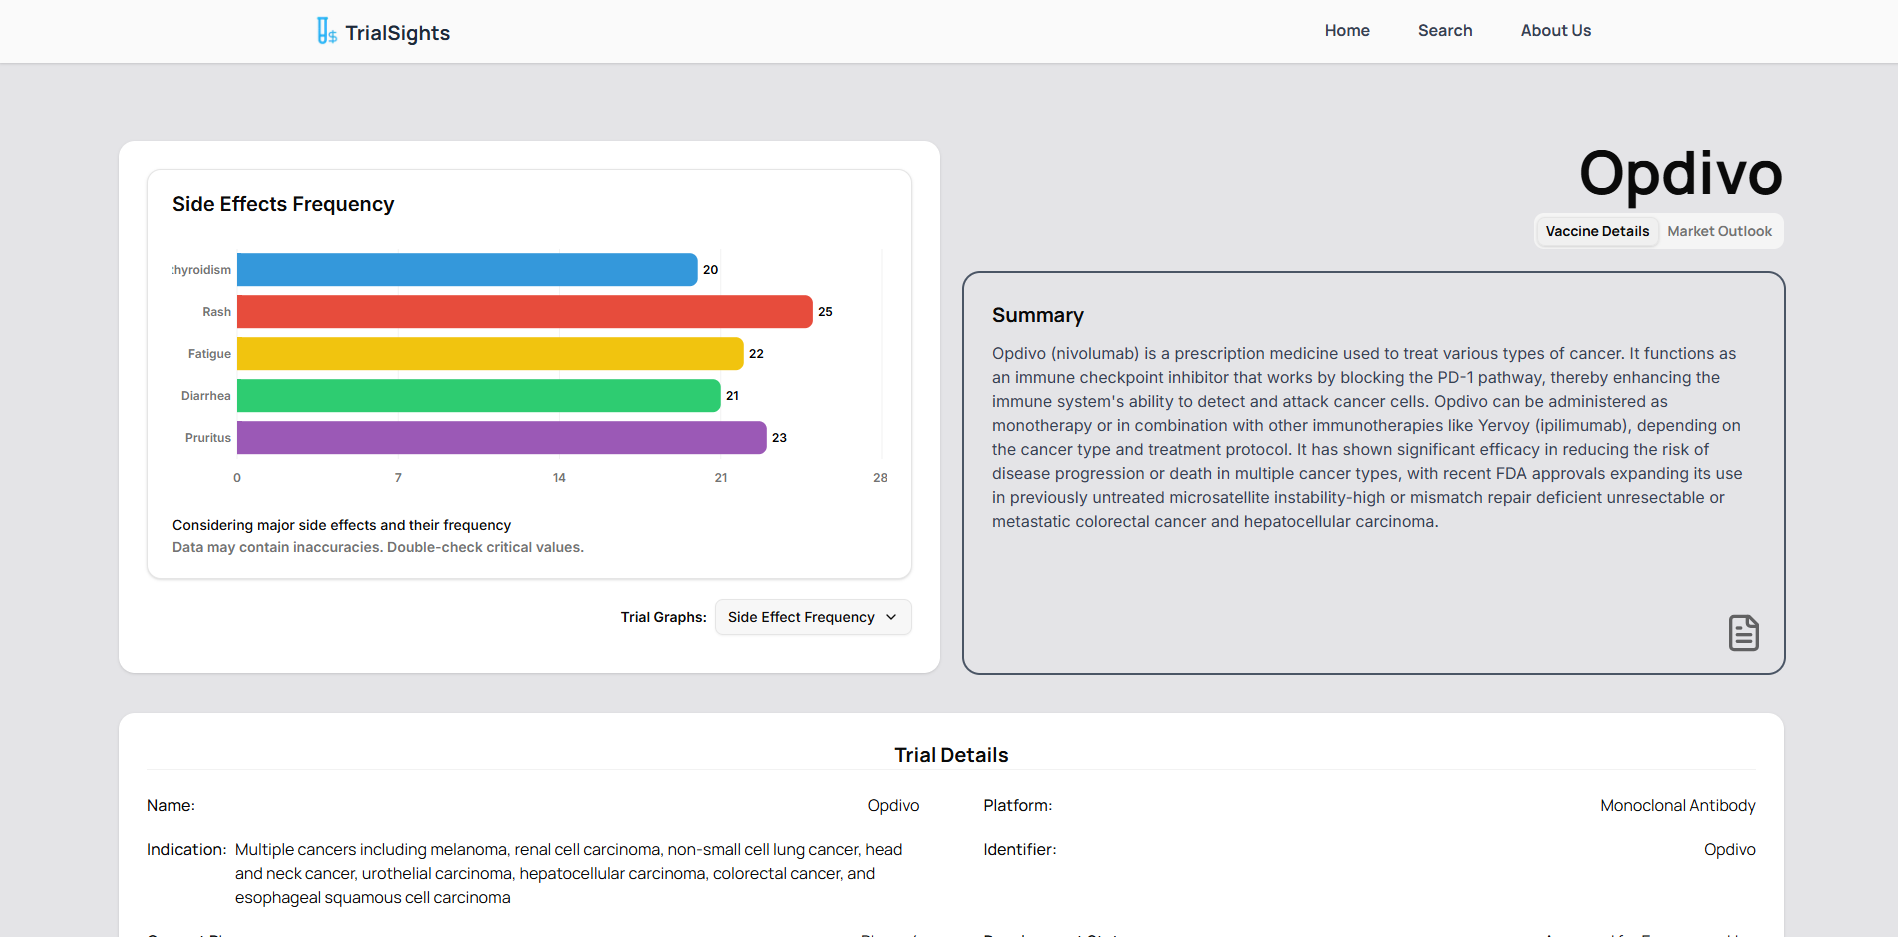Viewport: 1898px width, 937px height.
Task: Click the value 23 next to Pruritus bar
Action: (x=779, y=438)
